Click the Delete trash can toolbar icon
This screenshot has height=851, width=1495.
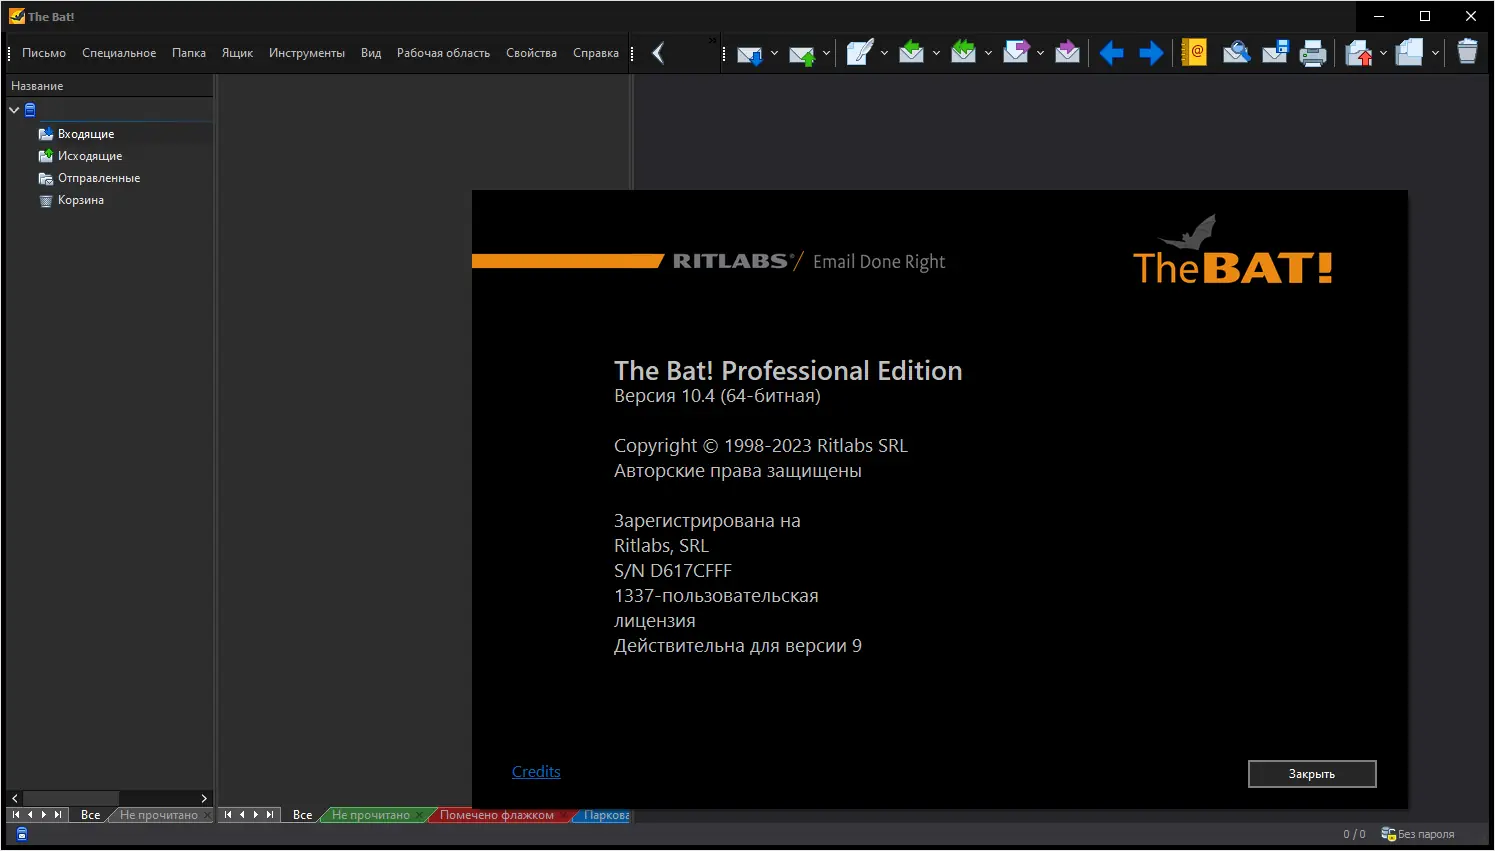tap(1467, 52)
